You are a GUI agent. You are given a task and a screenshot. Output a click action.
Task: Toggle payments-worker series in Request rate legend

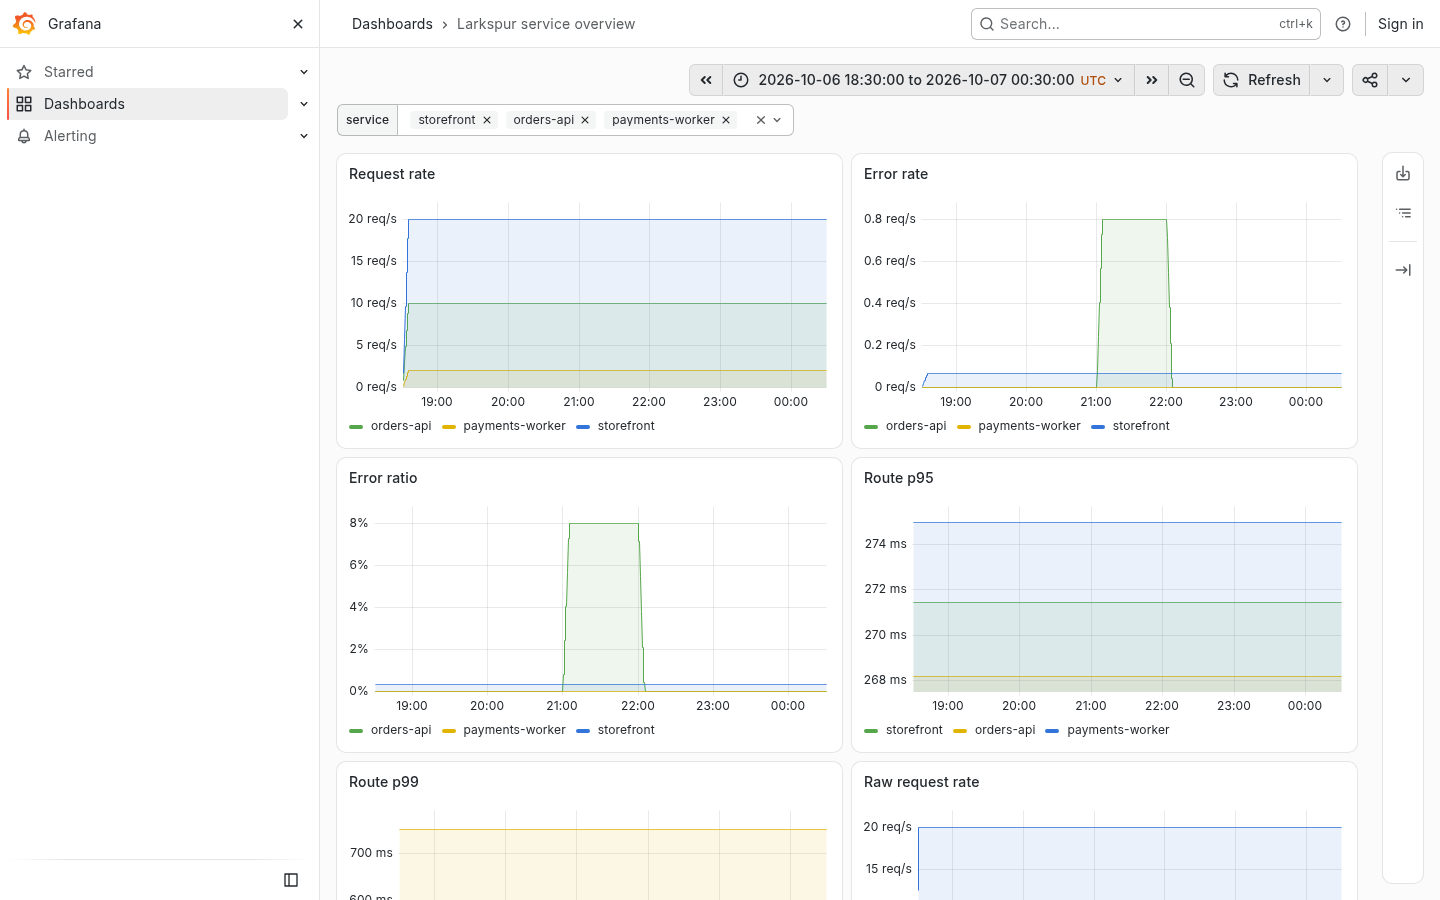click(514, 426)
